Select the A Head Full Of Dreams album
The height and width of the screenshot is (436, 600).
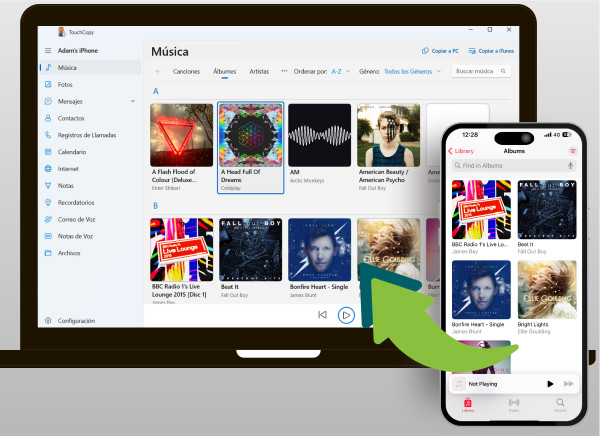251,147
